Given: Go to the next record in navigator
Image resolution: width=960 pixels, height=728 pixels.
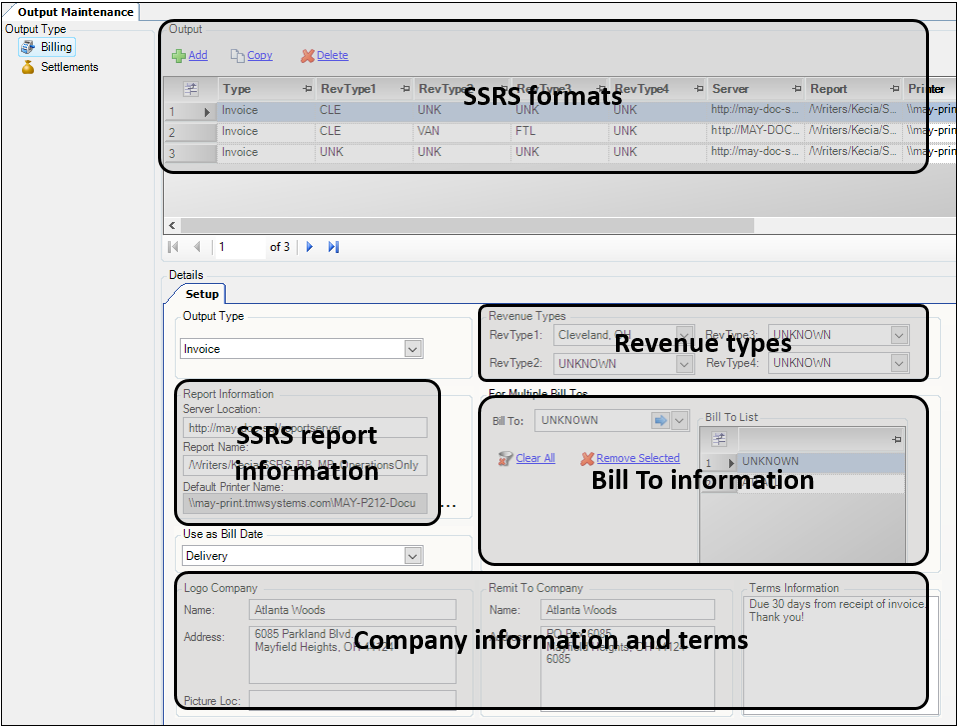Looking at the screenshot, I should tap(310, 247).
